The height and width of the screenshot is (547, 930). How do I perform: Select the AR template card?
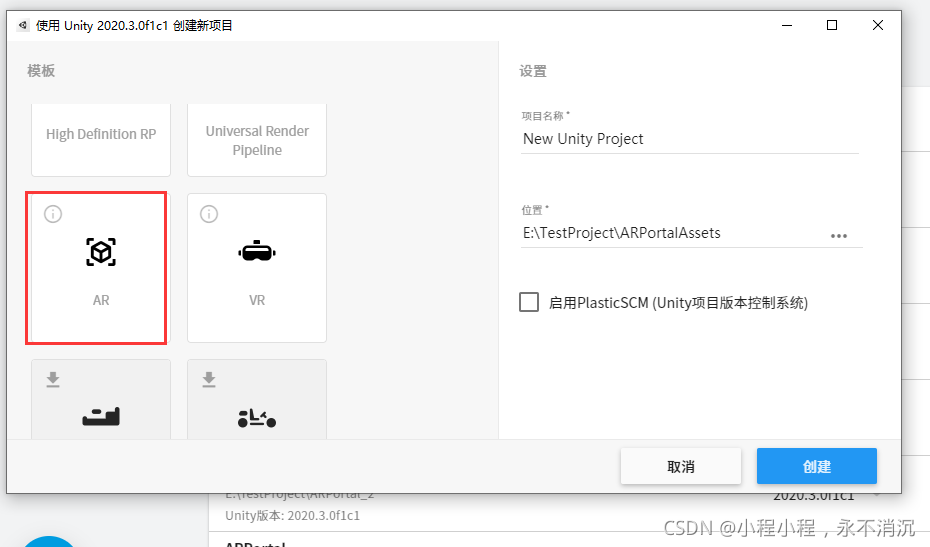click(x=101, y=268)
